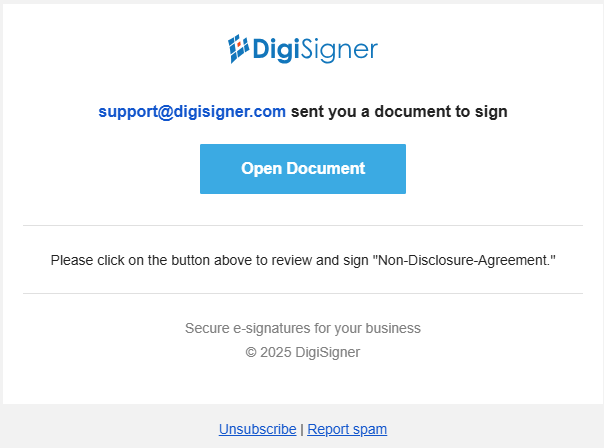Open the support@digisigner.com sender link
Image resolution: width=604 pixels, height=448 pixels.
tap(192, 112)
